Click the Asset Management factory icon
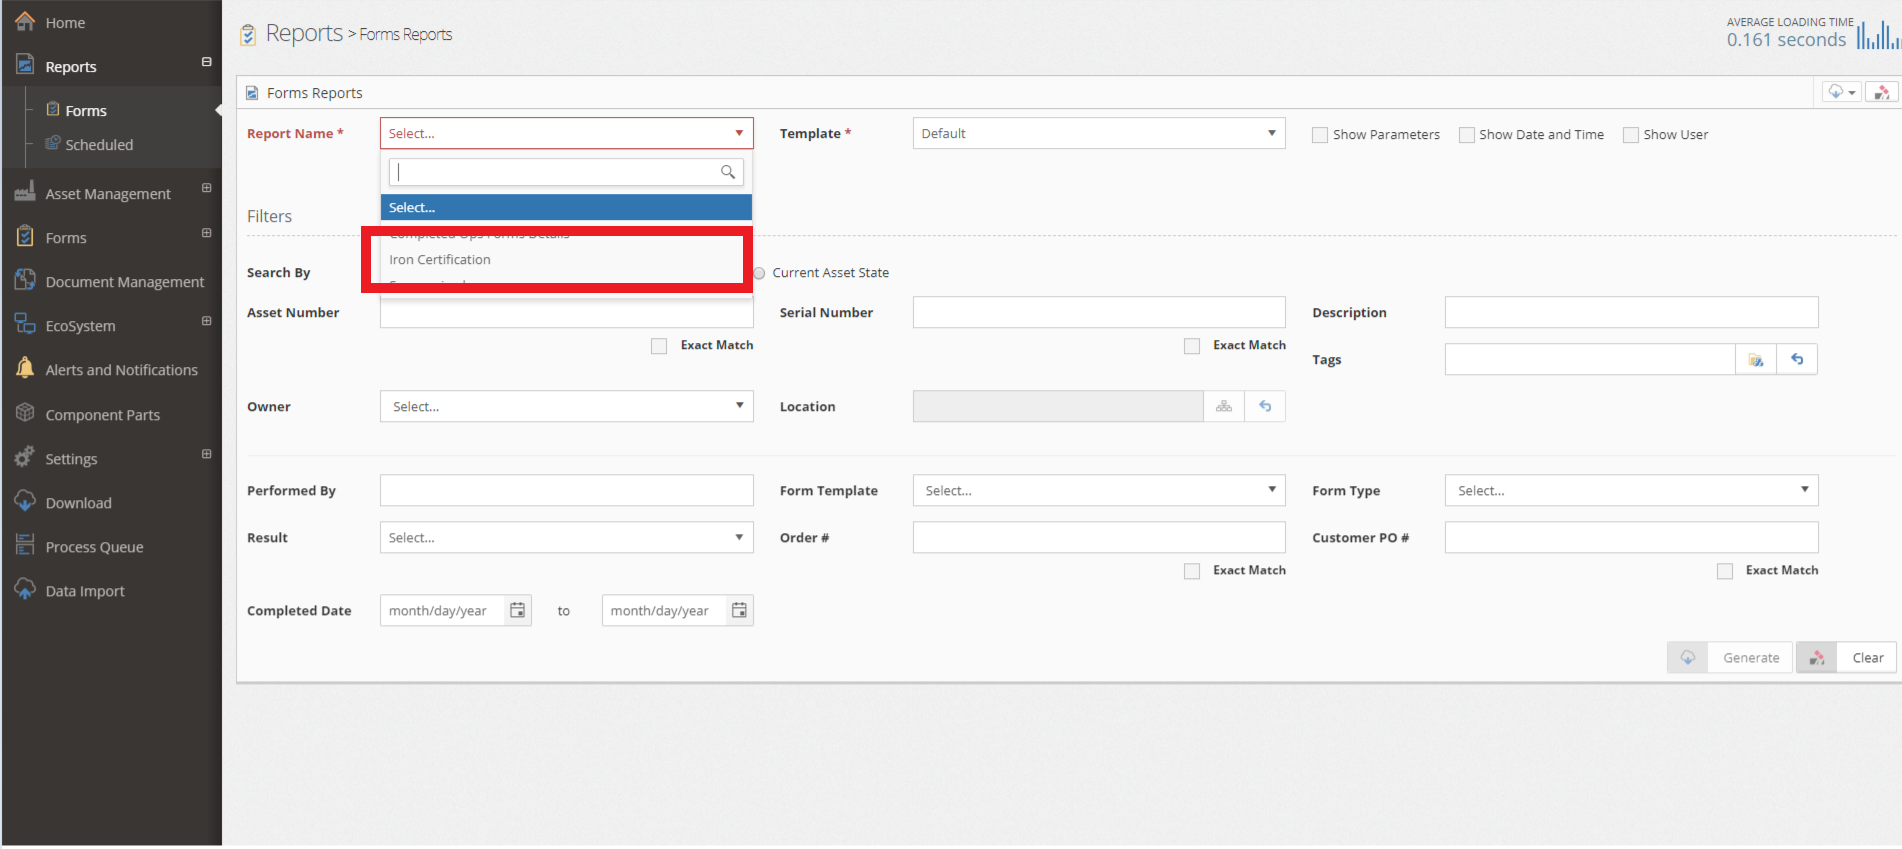The height and width of the screenshot is (849, 1902). click(25, 192)
